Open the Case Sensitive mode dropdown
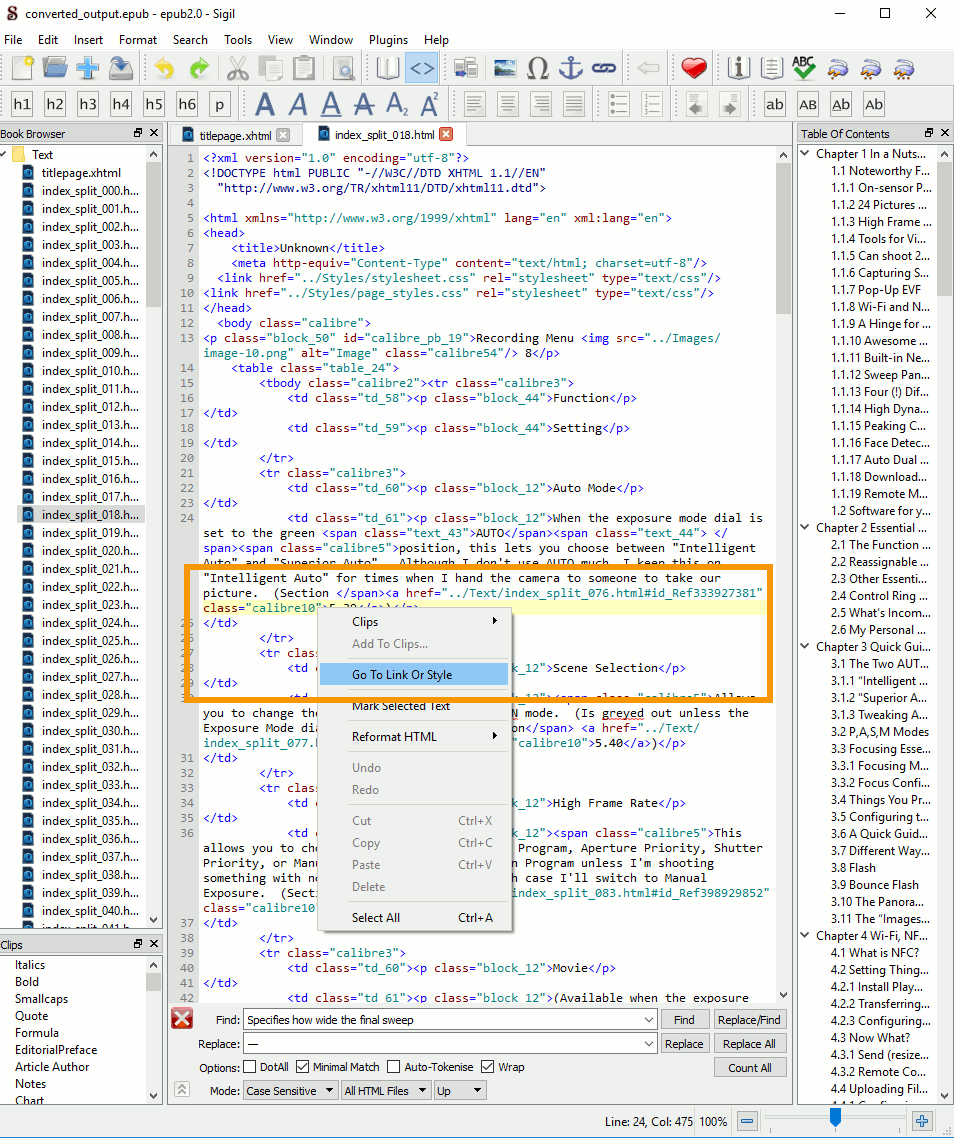This screenshot has height=1138, width=954. [x=290, y=1091]
